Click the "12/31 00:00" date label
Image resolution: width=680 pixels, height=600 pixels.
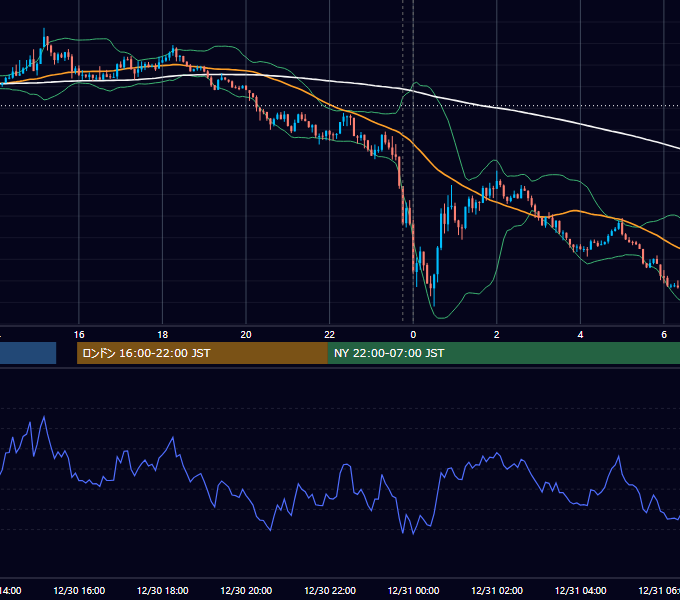413,590
